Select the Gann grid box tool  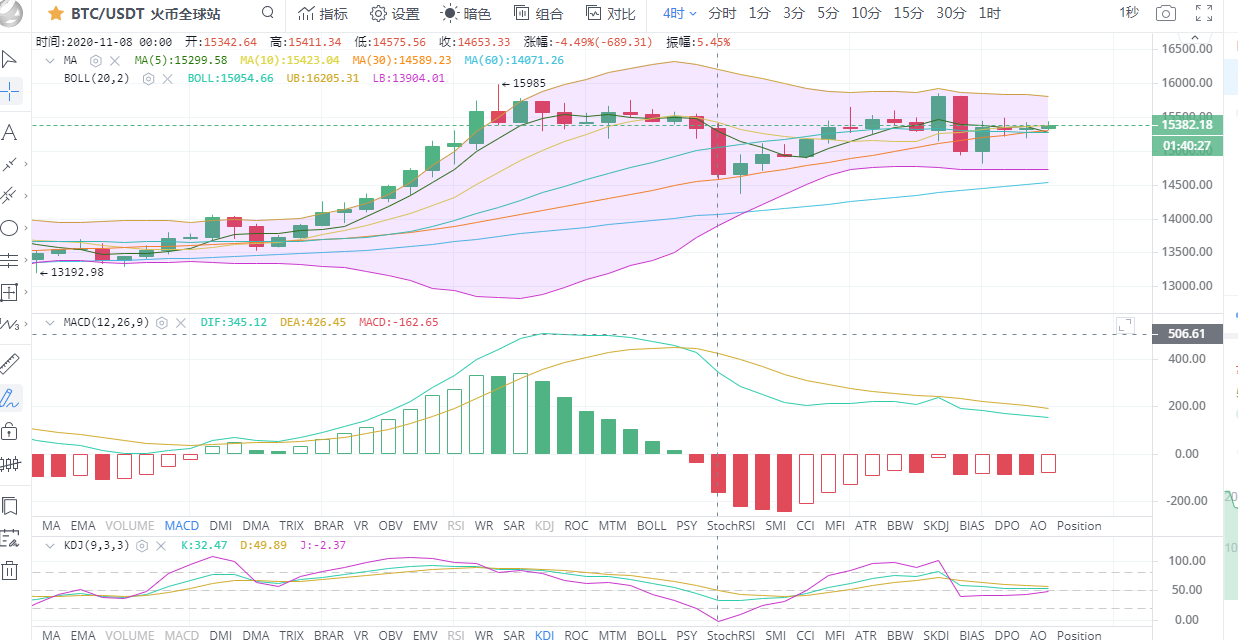pos(9,292)
